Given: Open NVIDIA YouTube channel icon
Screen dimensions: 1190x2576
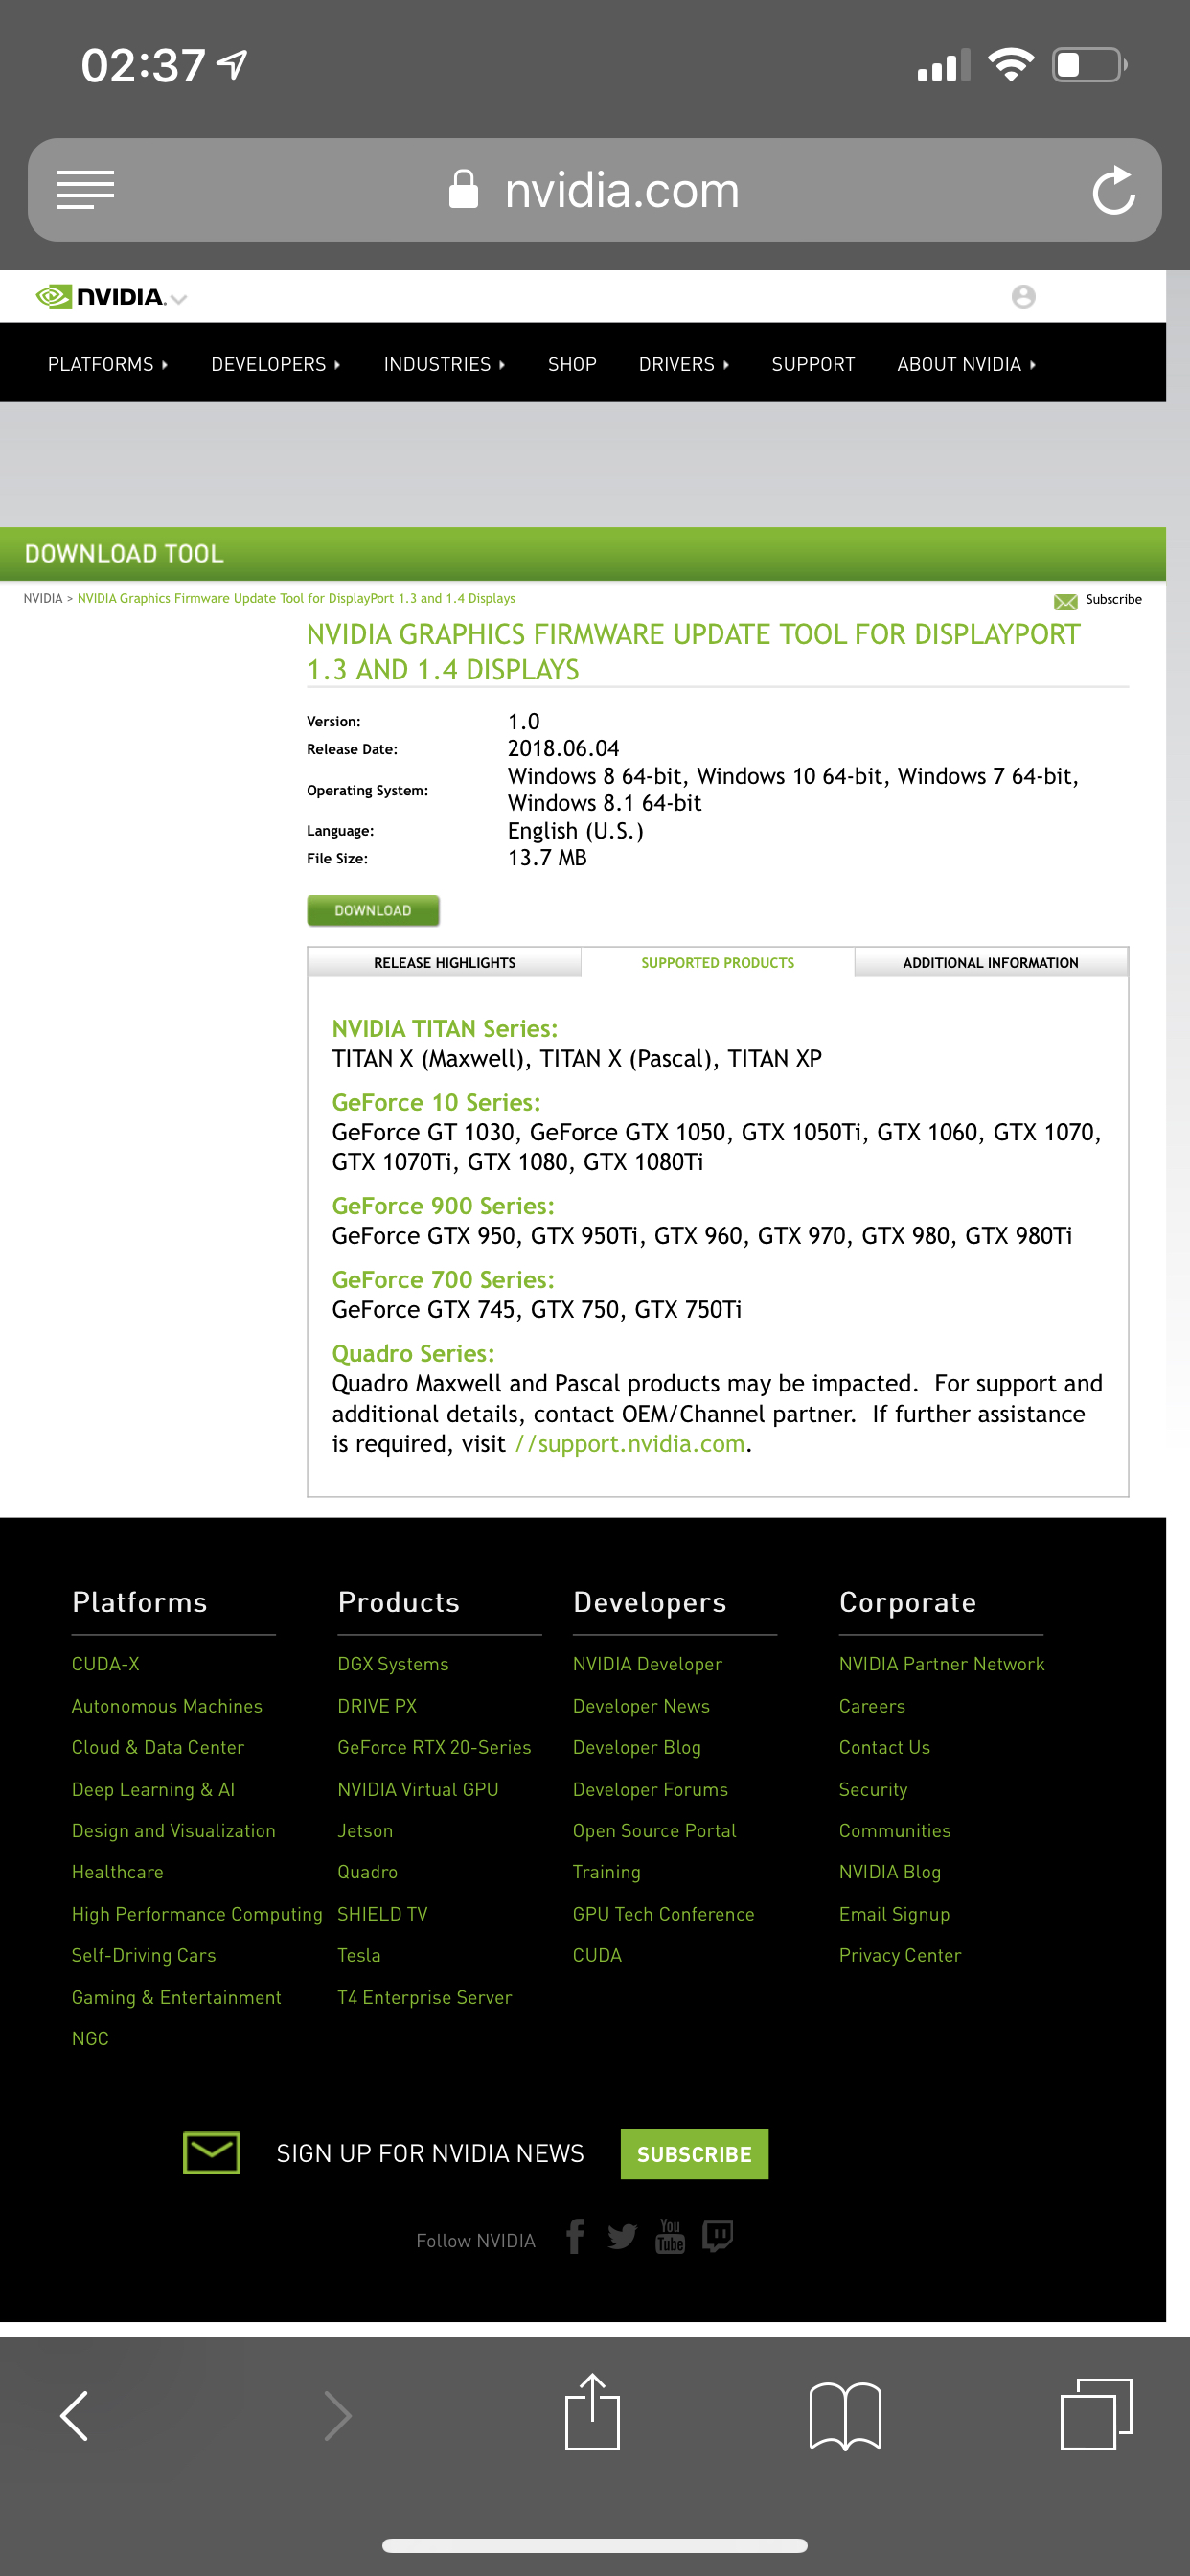Looking at the screenshot, I should [x=670, y=2235].
